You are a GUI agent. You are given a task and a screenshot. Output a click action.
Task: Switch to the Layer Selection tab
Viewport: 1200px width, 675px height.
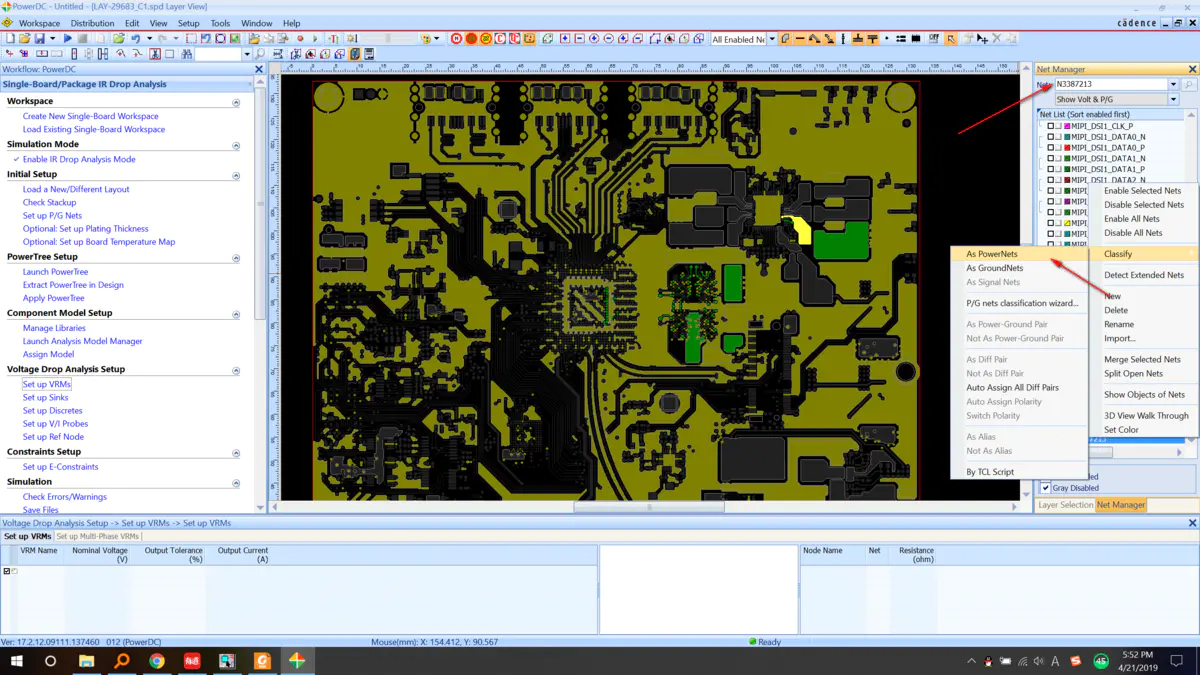[1065, 505]
